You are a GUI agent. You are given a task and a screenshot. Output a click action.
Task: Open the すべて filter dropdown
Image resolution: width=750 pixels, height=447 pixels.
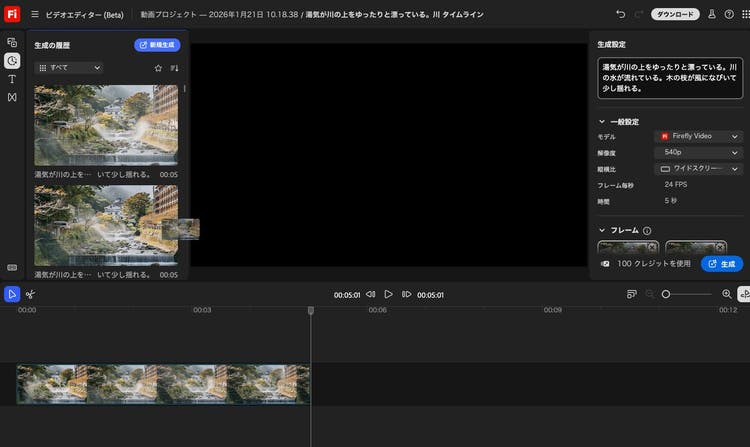[69, 68]
